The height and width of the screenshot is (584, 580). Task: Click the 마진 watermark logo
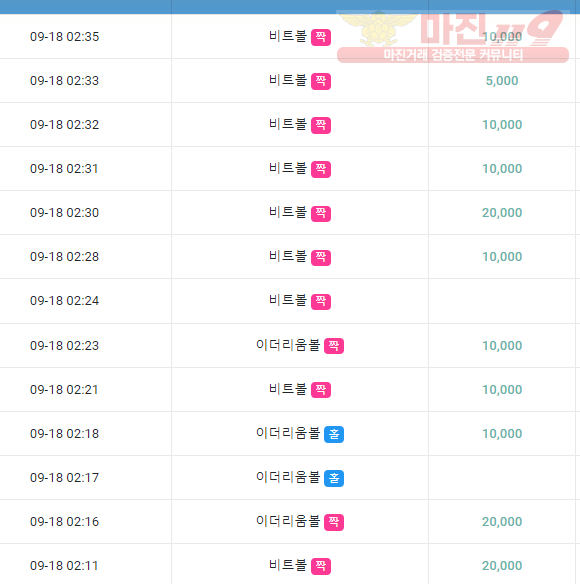click(453, 29)
